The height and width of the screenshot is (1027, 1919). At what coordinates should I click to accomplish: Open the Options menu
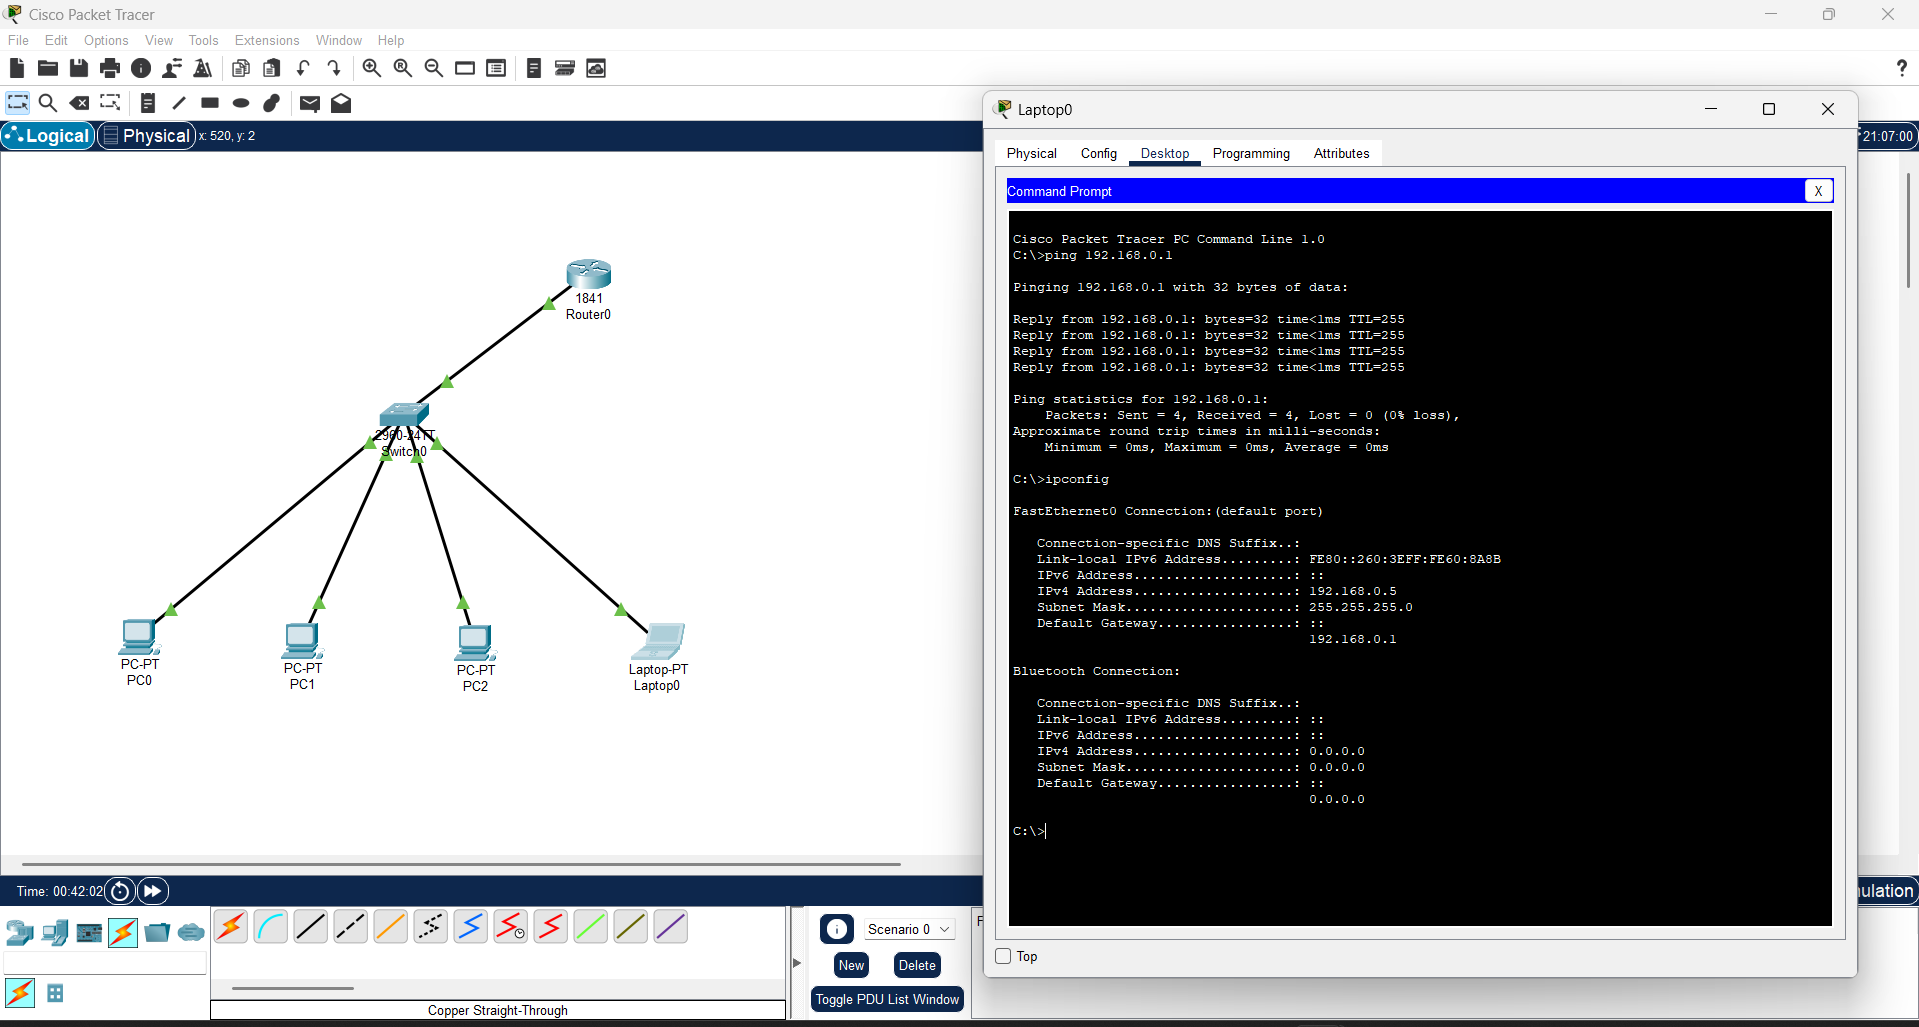(x=106, y=40)
